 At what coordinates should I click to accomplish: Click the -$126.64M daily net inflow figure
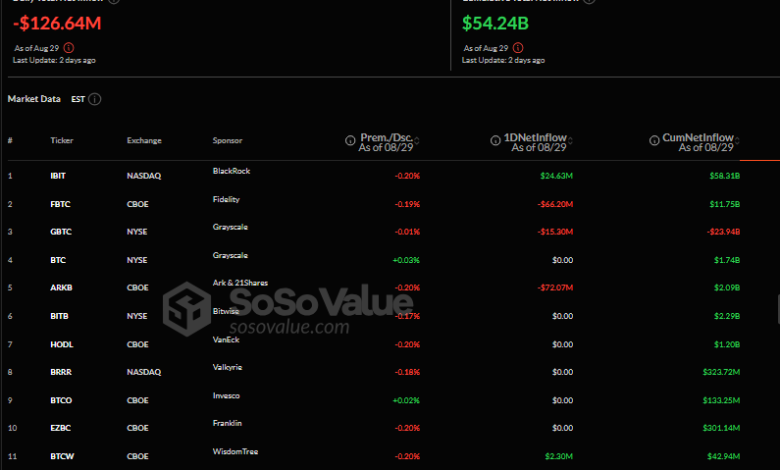(57, 23)
